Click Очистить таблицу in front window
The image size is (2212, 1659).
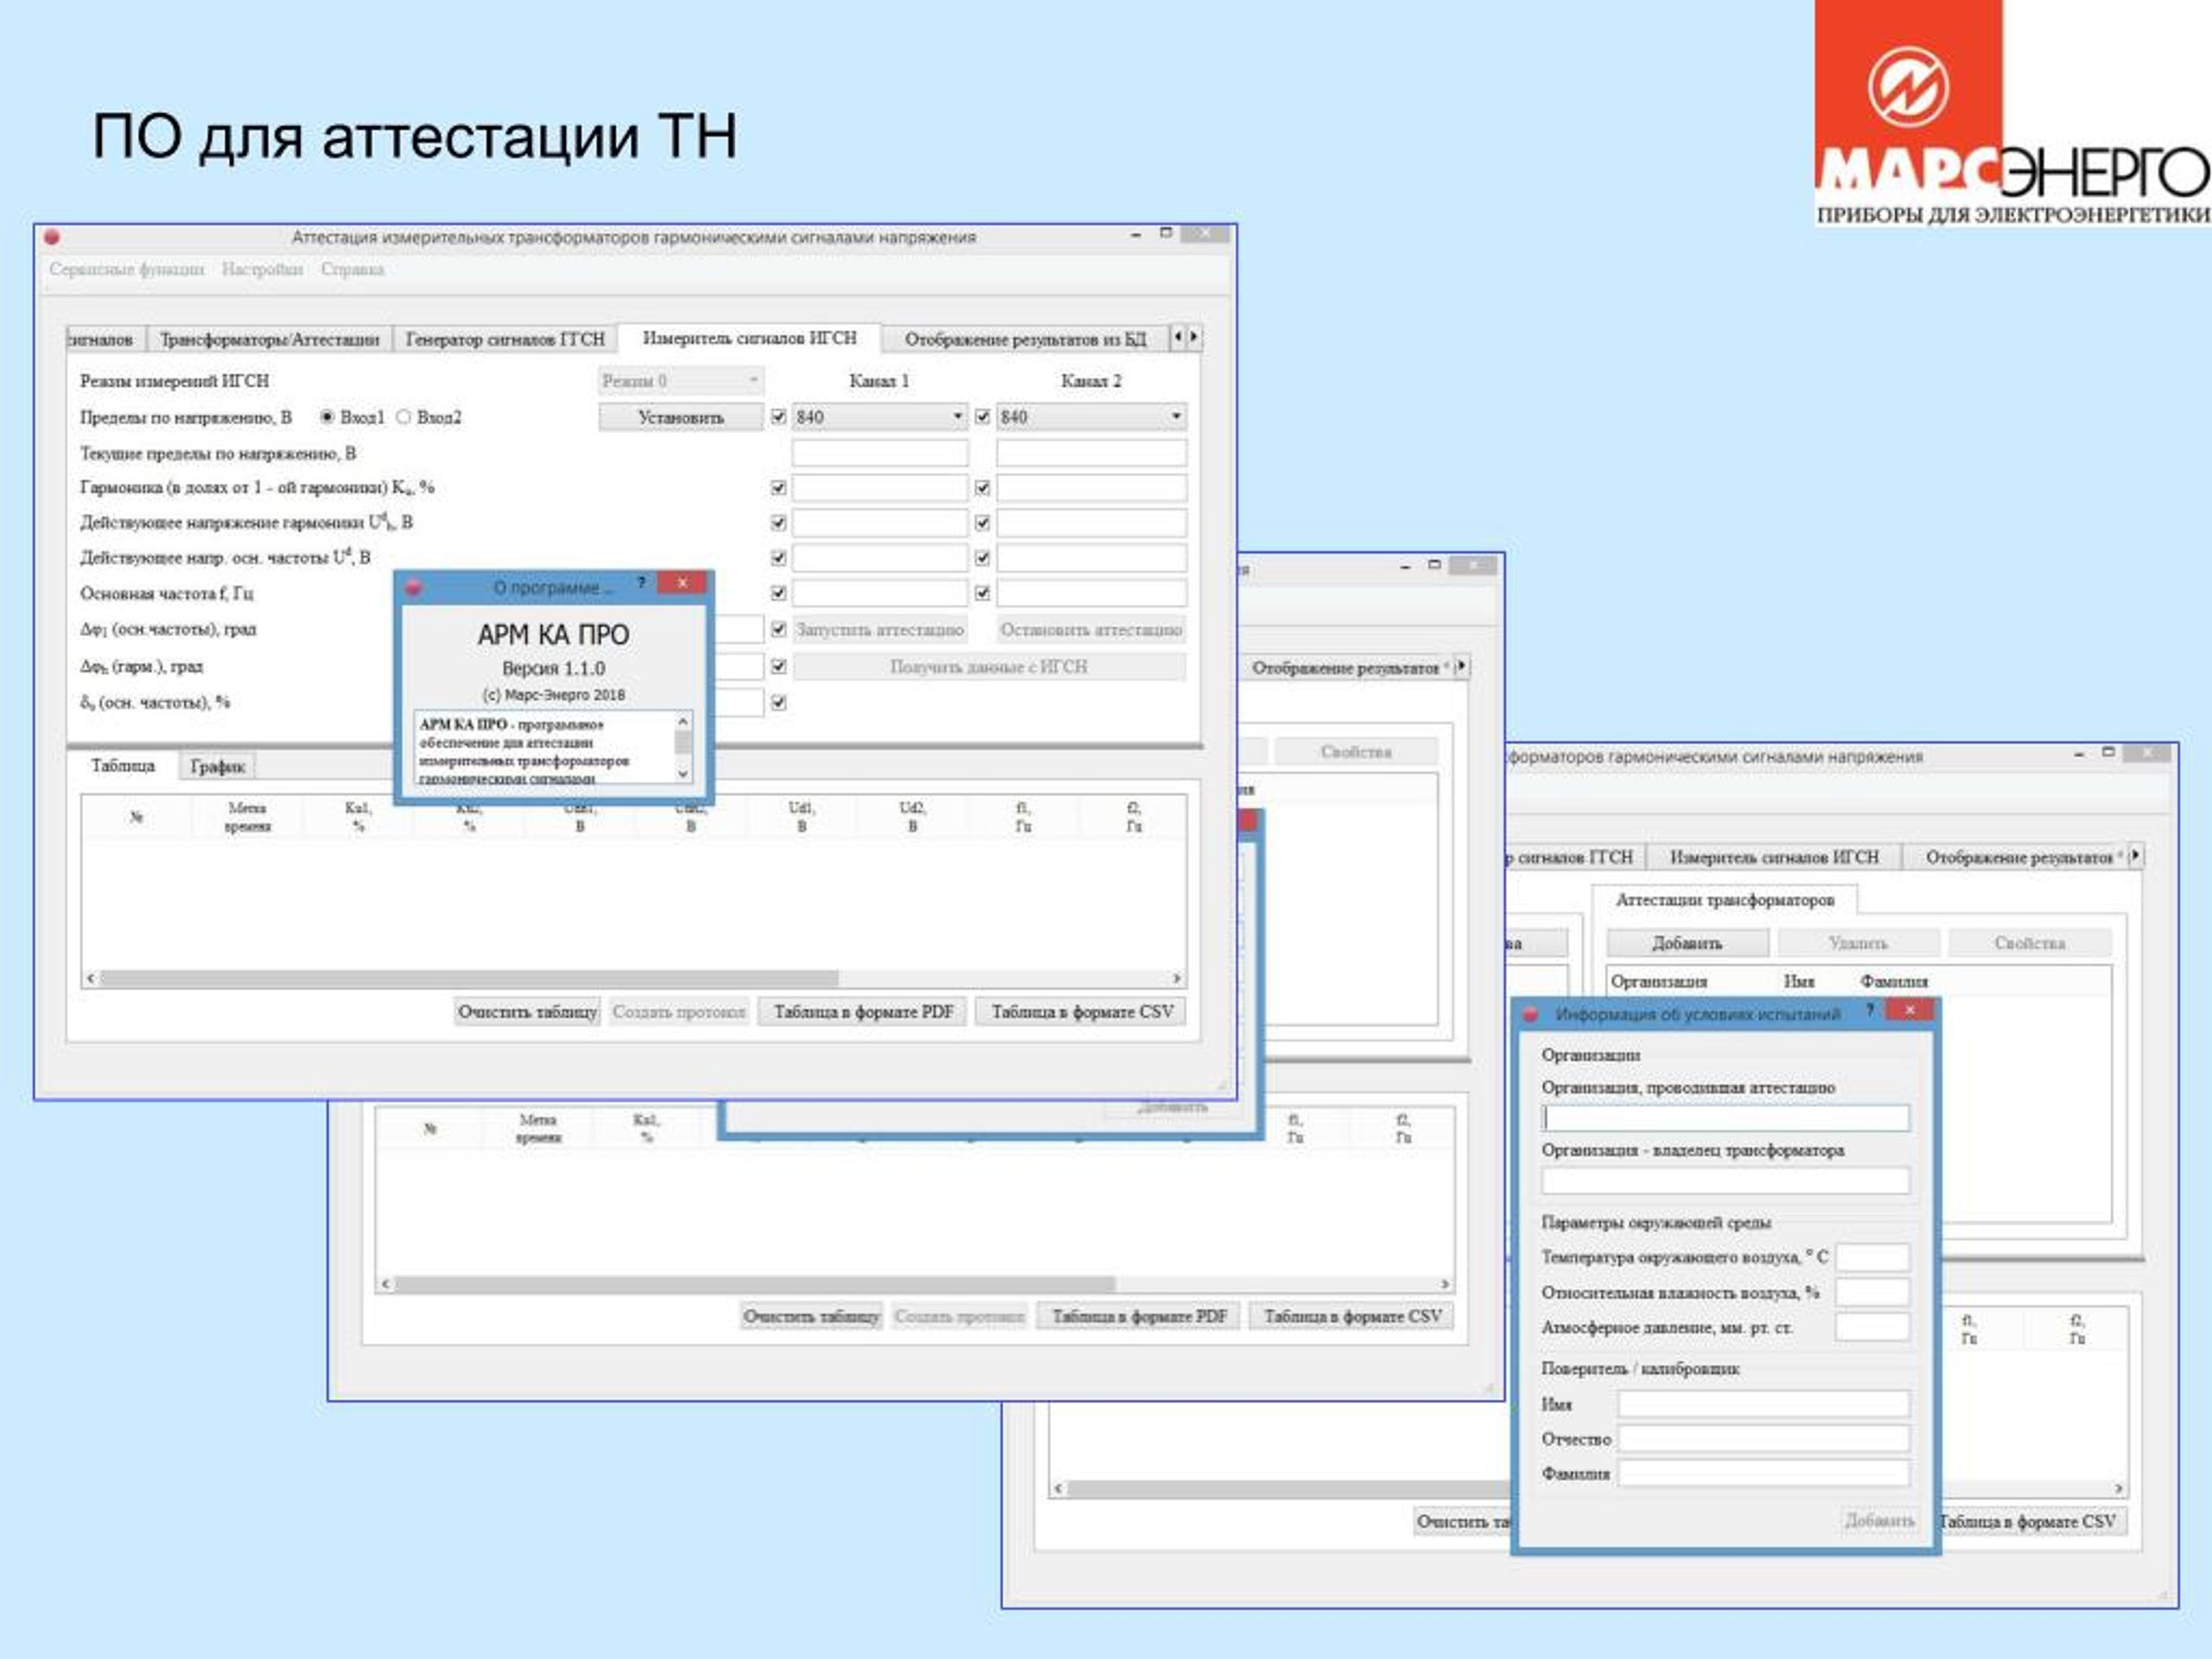(x=527, y=1012)
